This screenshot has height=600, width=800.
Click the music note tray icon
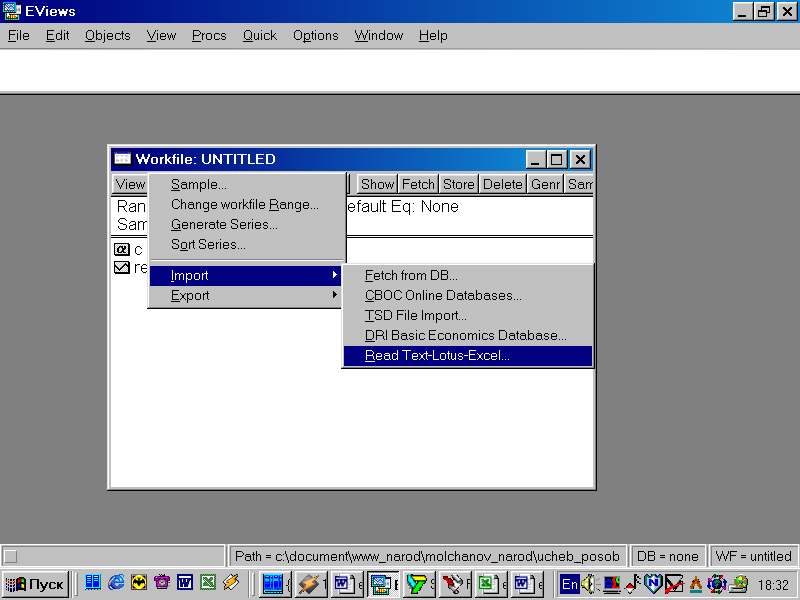633,585
